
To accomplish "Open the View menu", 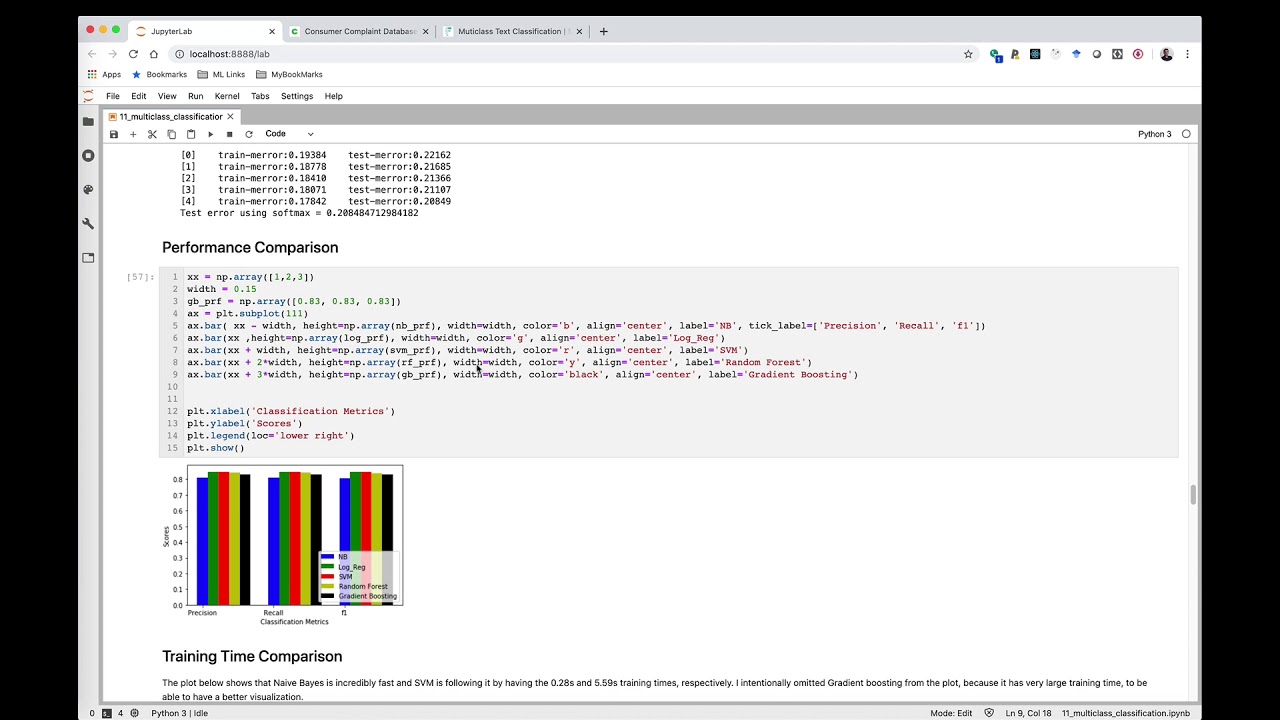I will click(x=167, y=96).
